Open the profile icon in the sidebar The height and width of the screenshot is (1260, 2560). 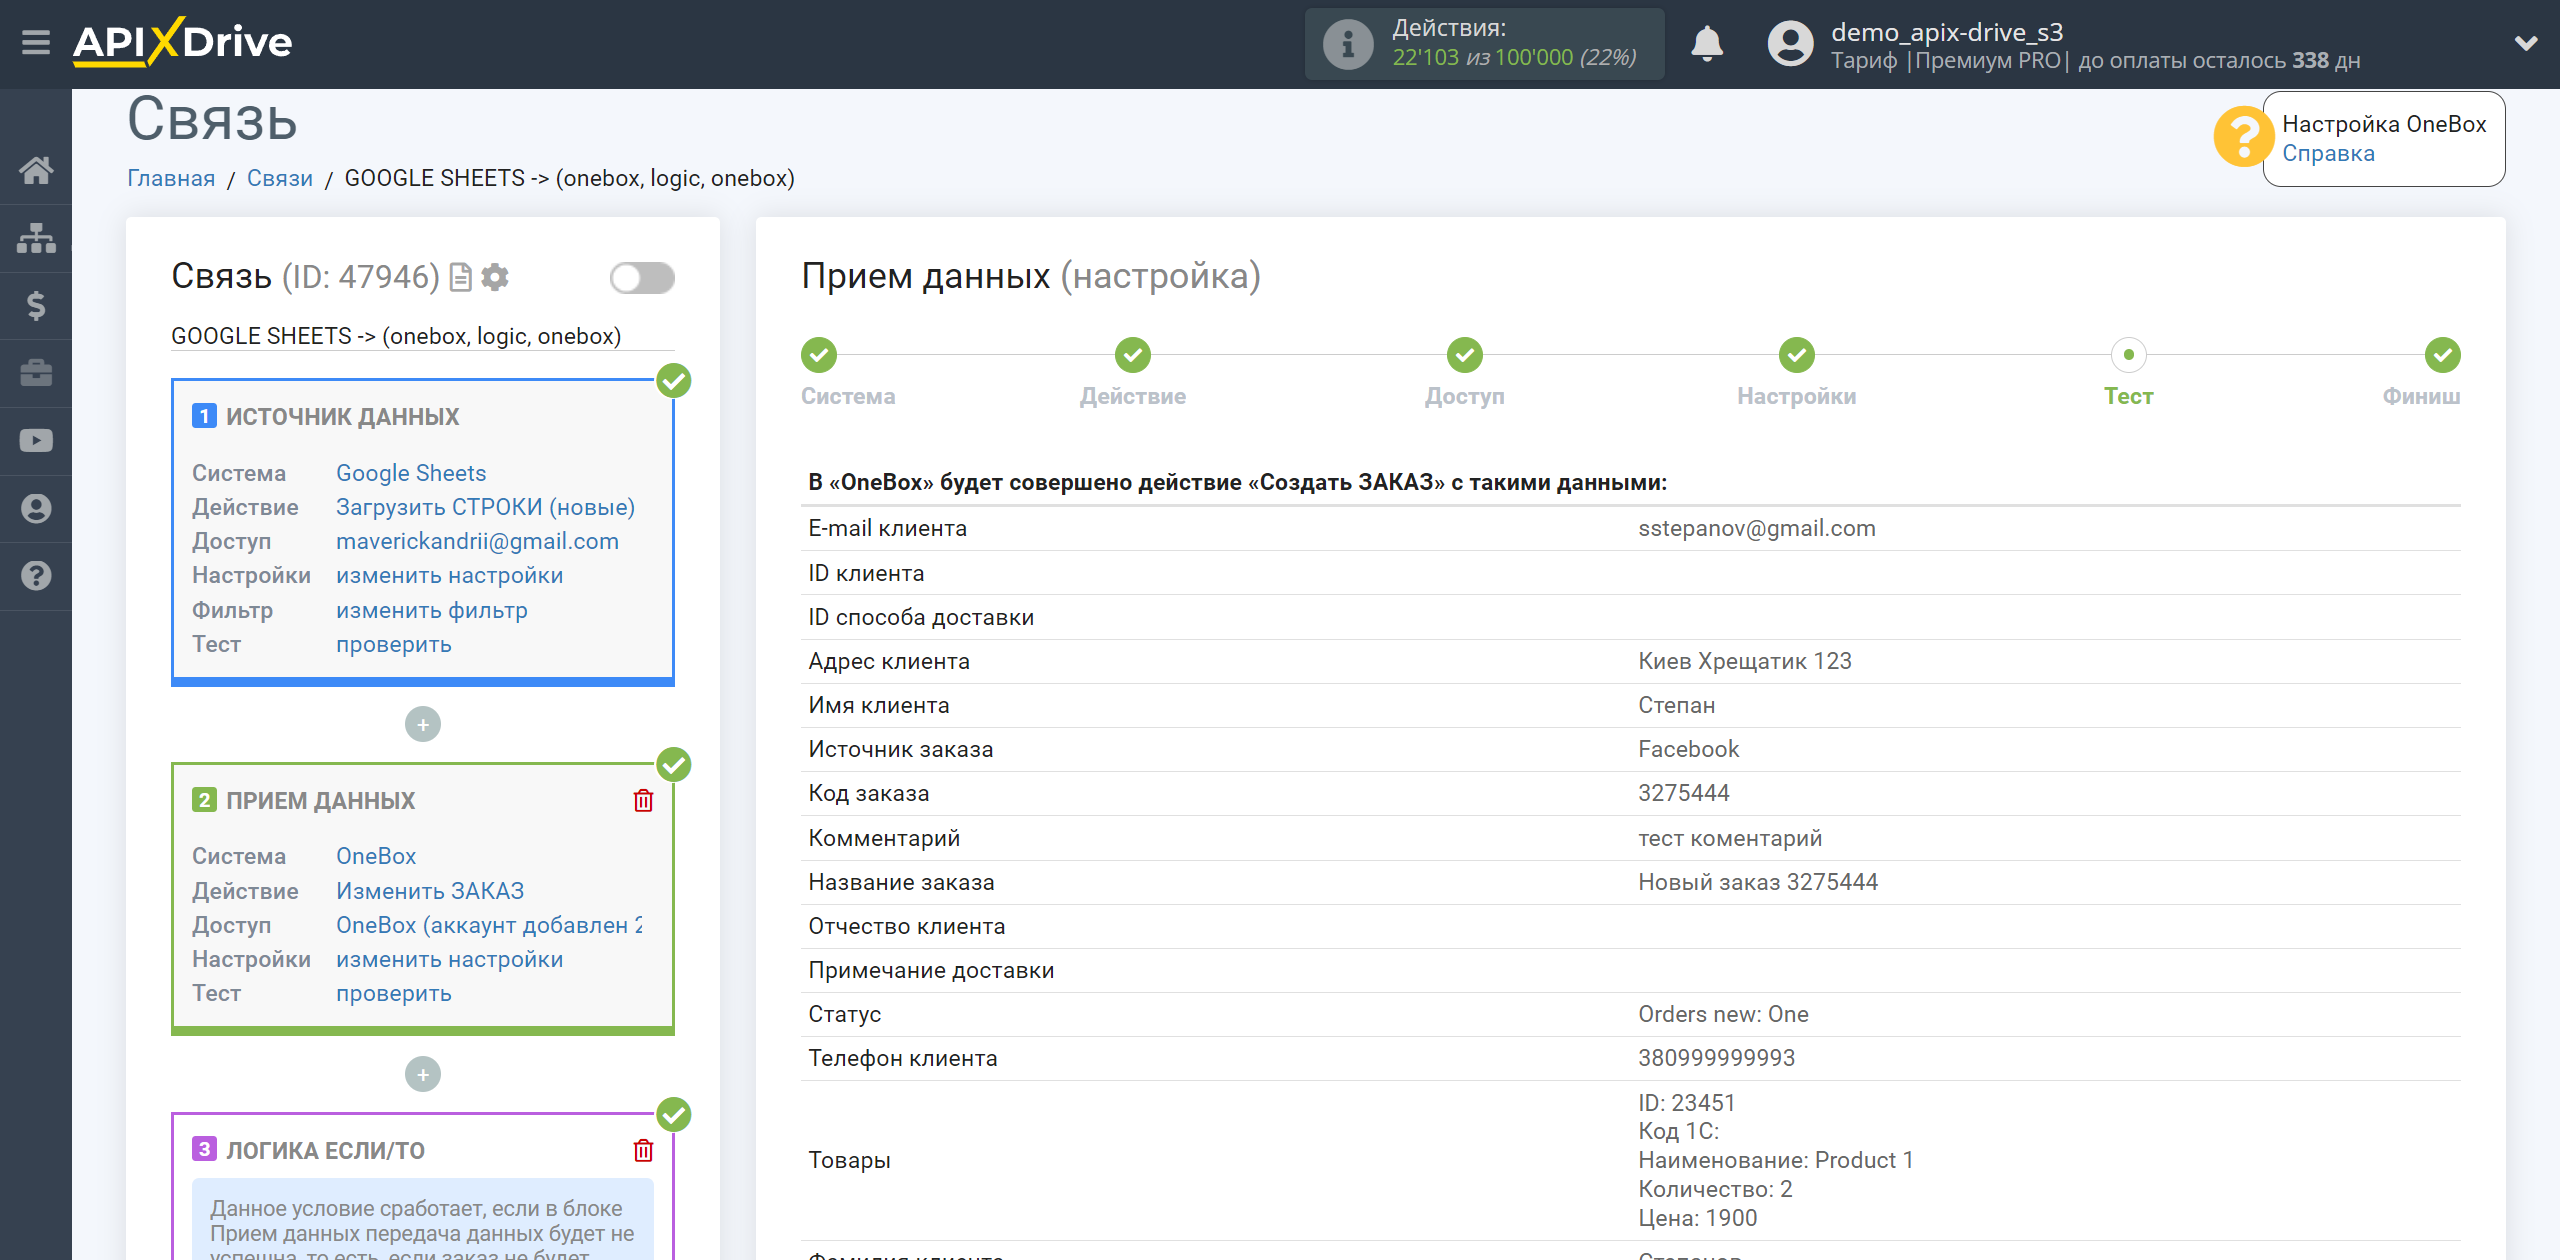click(36, 509)
